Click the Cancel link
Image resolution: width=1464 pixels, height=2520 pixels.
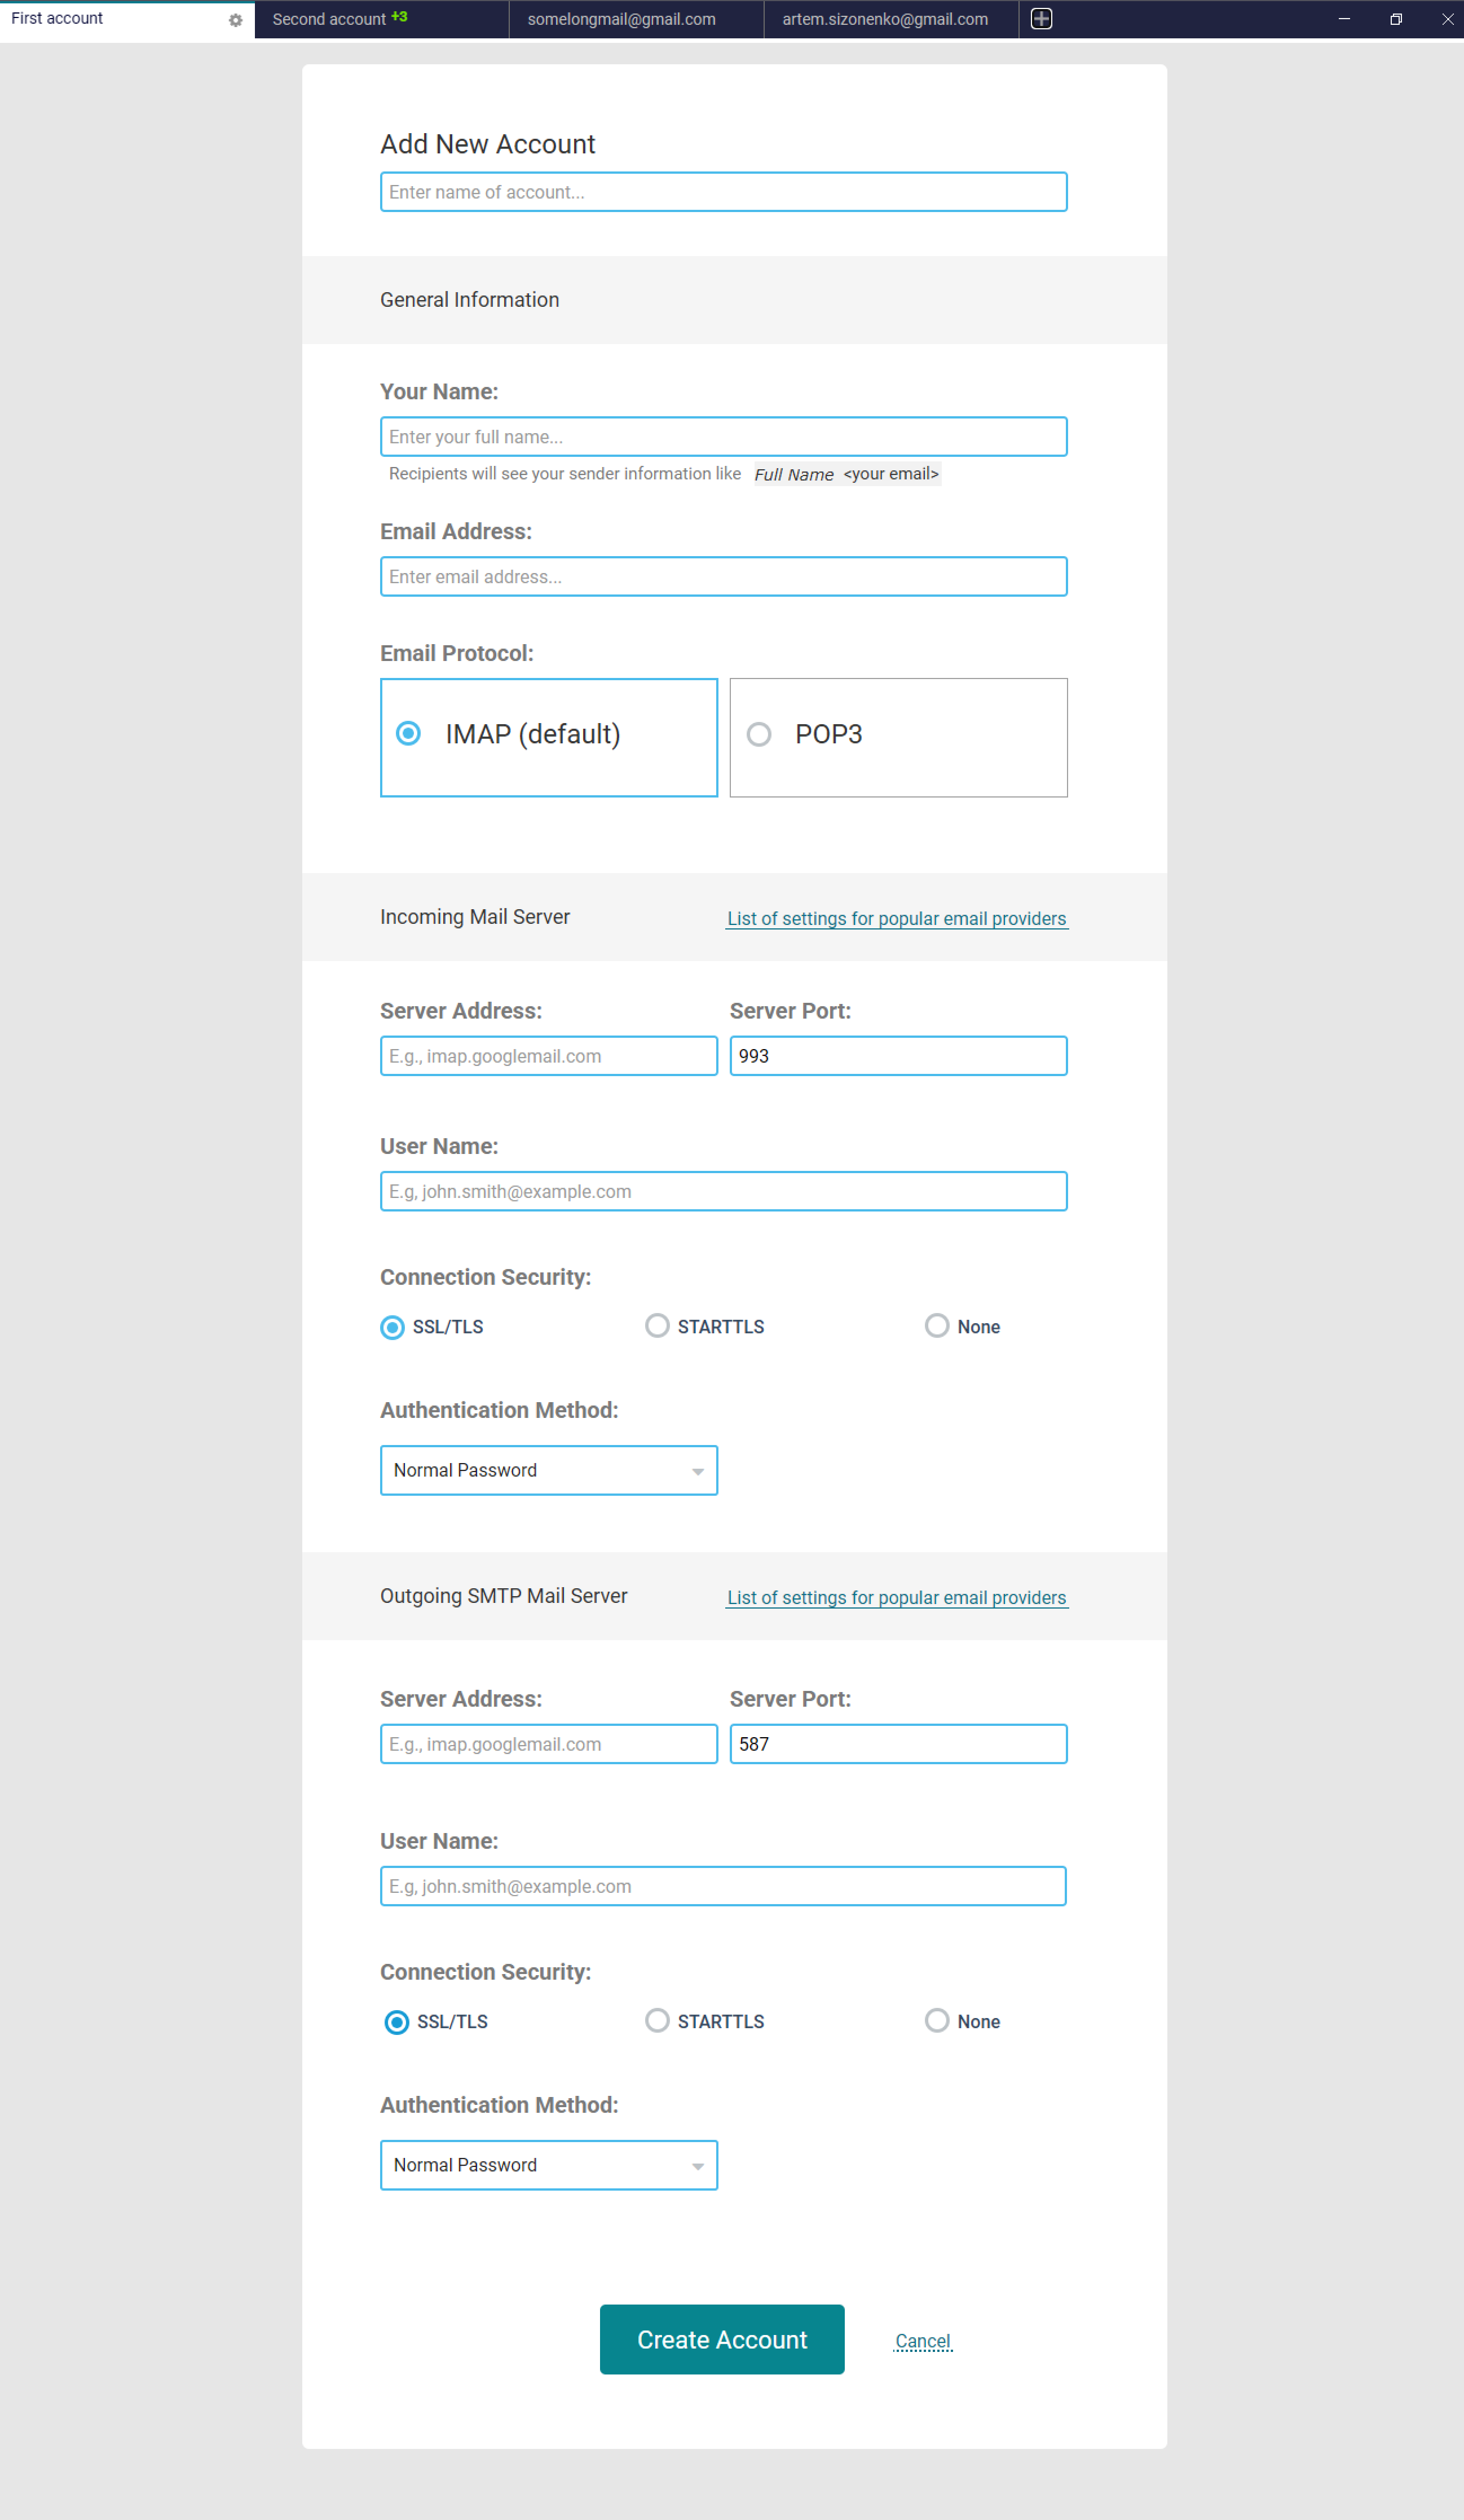pos(922,2341)
